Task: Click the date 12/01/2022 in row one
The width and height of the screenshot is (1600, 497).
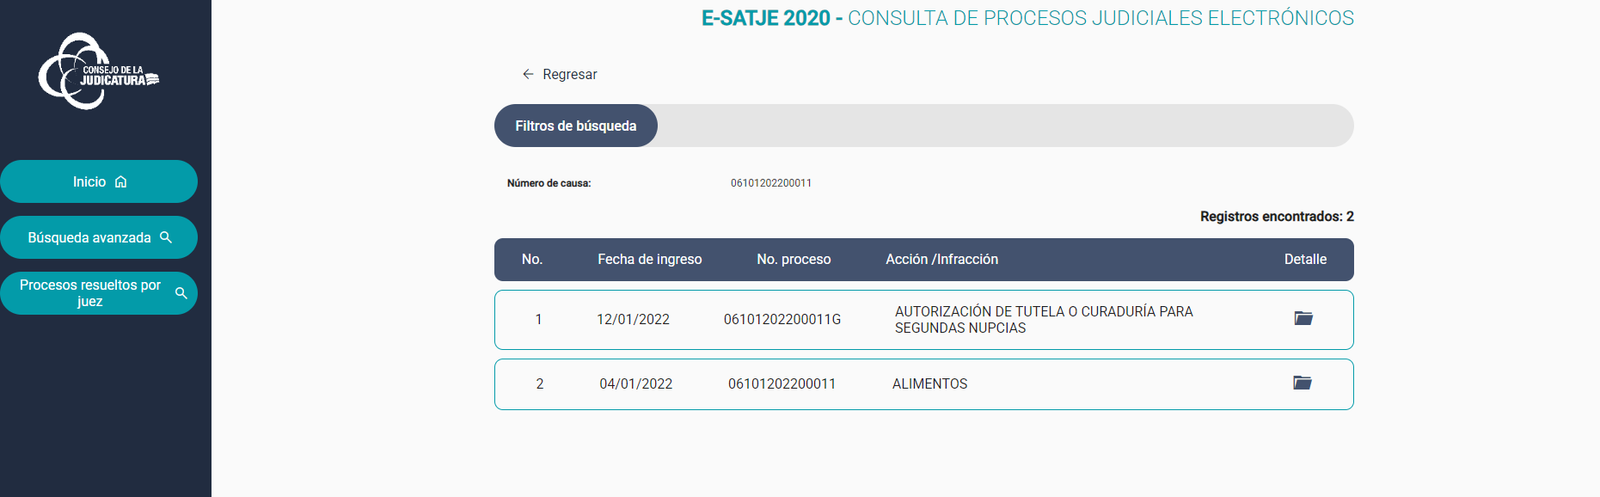Action: click(633, 320)
